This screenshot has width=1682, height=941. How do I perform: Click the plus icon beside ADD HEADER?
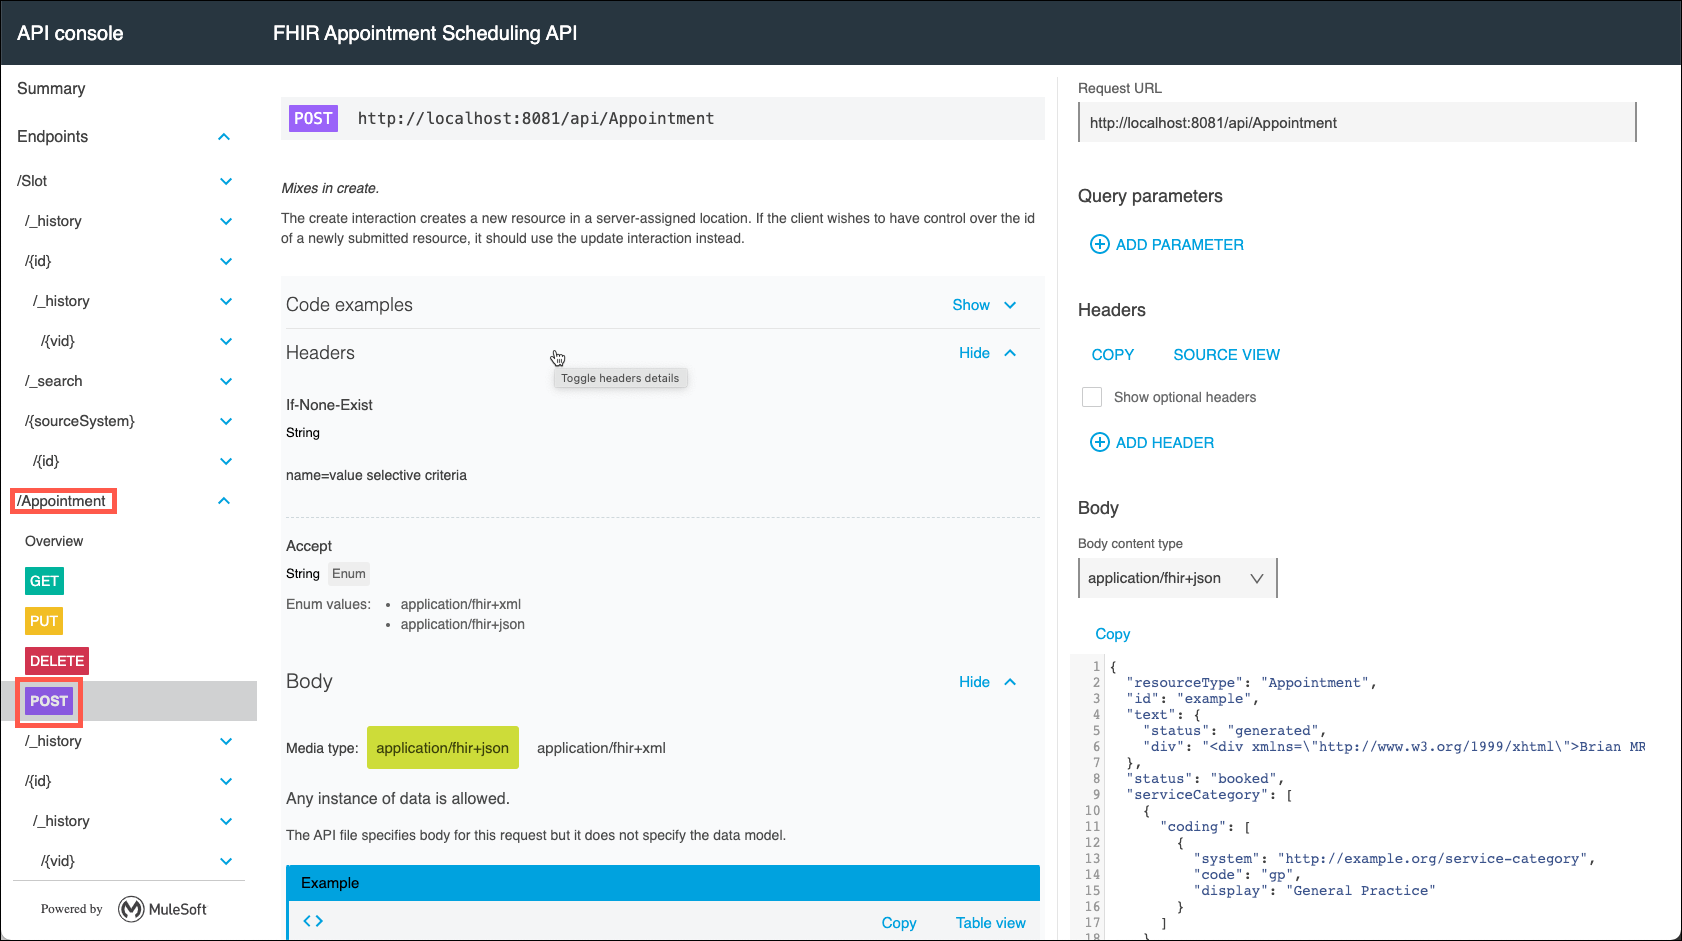point(1099,442)
